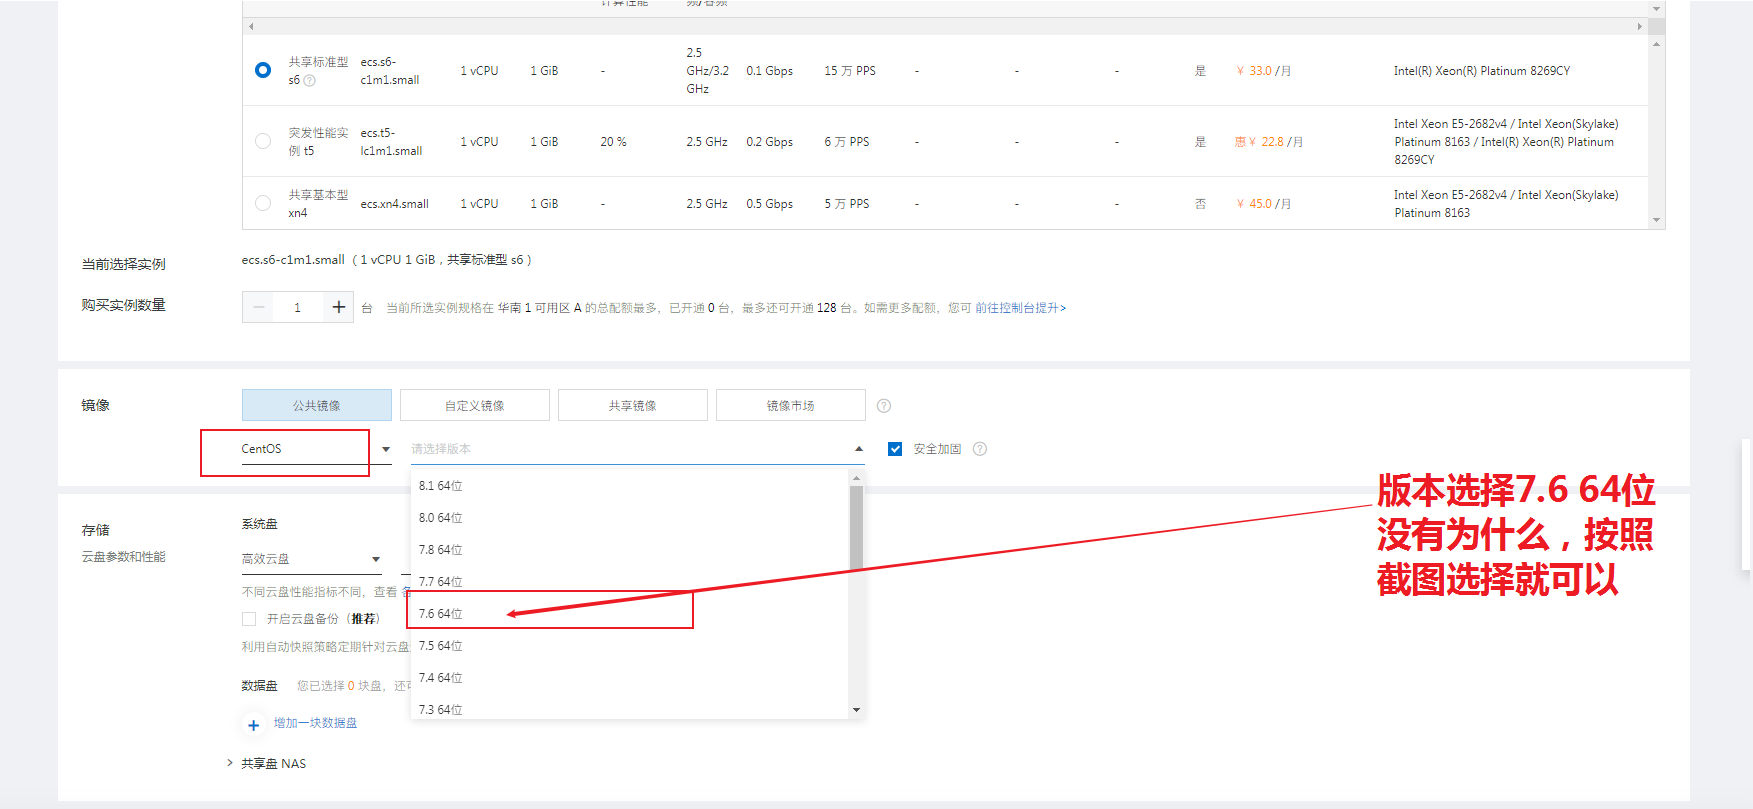Click the ¥ 45.0 /月 price
The image size is (1753, 809).
(x=1264, y=204)
